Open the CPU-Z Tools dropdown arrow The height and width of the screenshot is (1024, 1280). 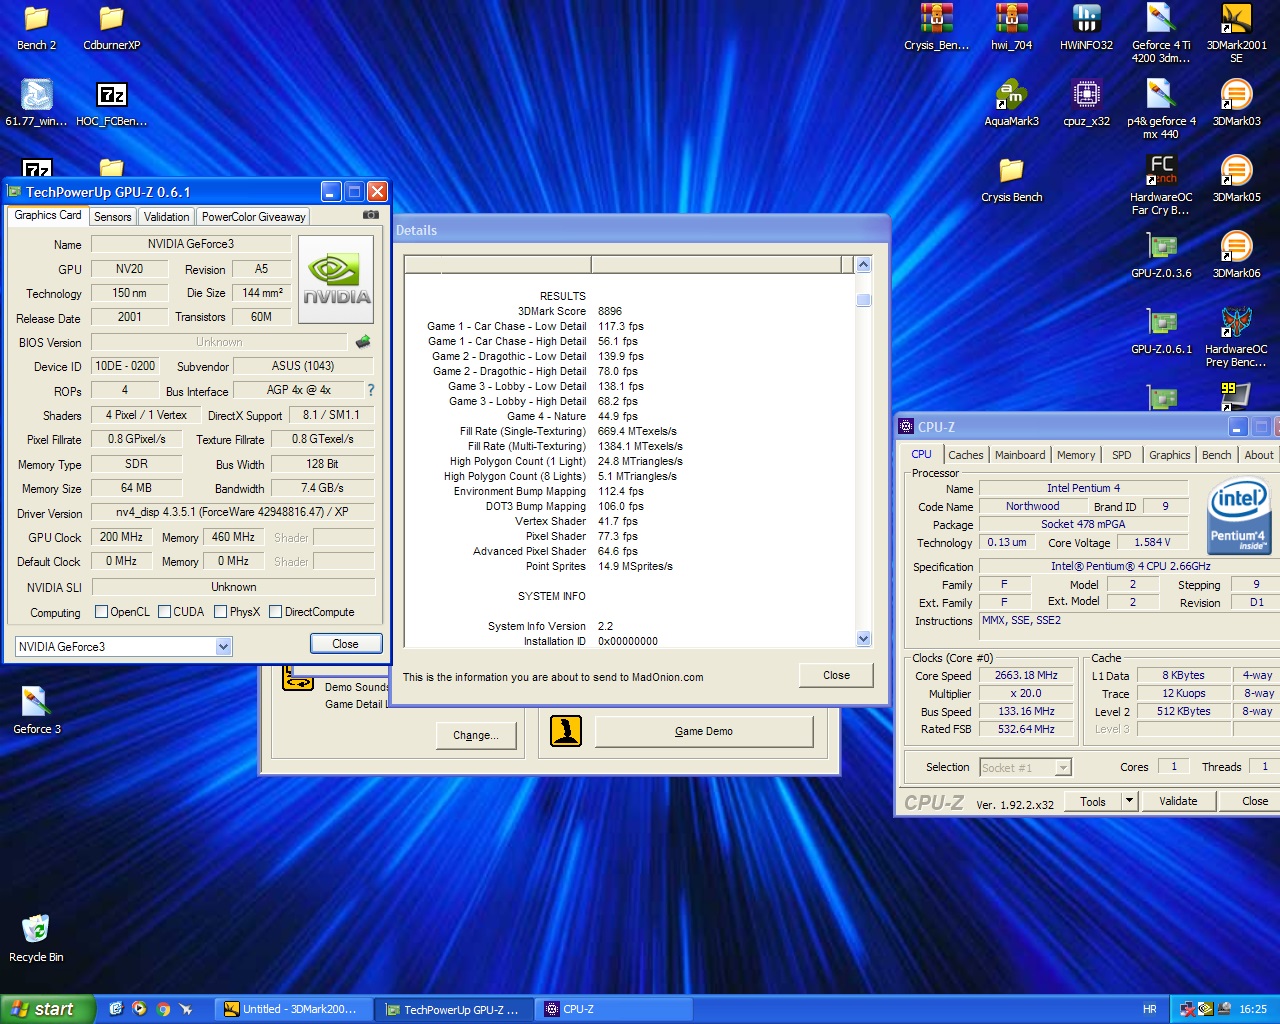[x=1129, y=801]
